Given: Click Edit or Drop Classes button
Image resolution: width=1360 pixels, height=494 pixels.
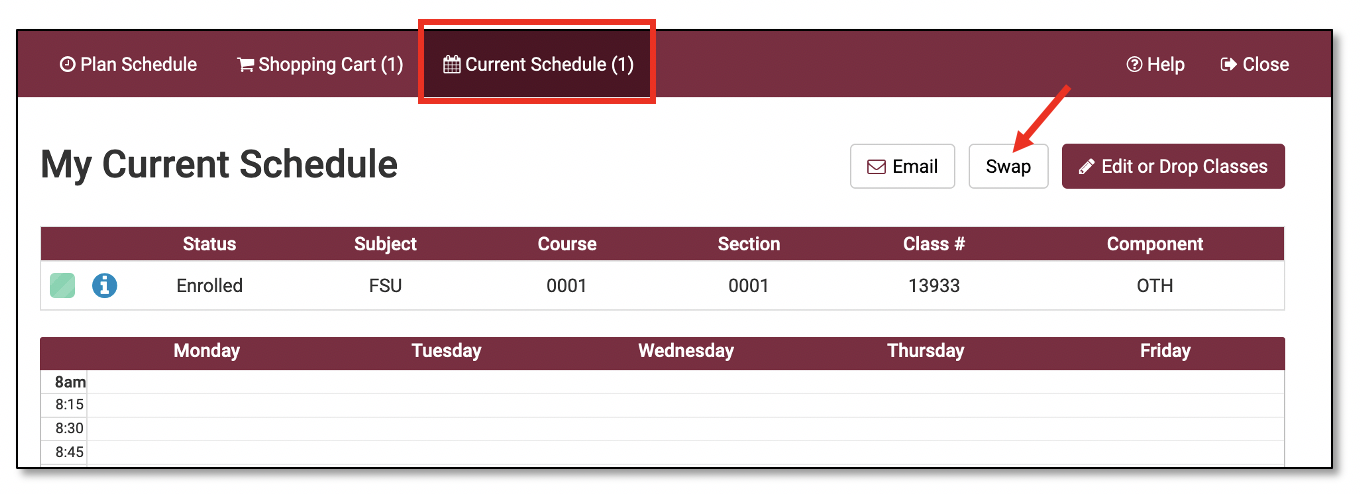Looking at the screenshot, I should pyautogui.click(x=1173, y=167).
